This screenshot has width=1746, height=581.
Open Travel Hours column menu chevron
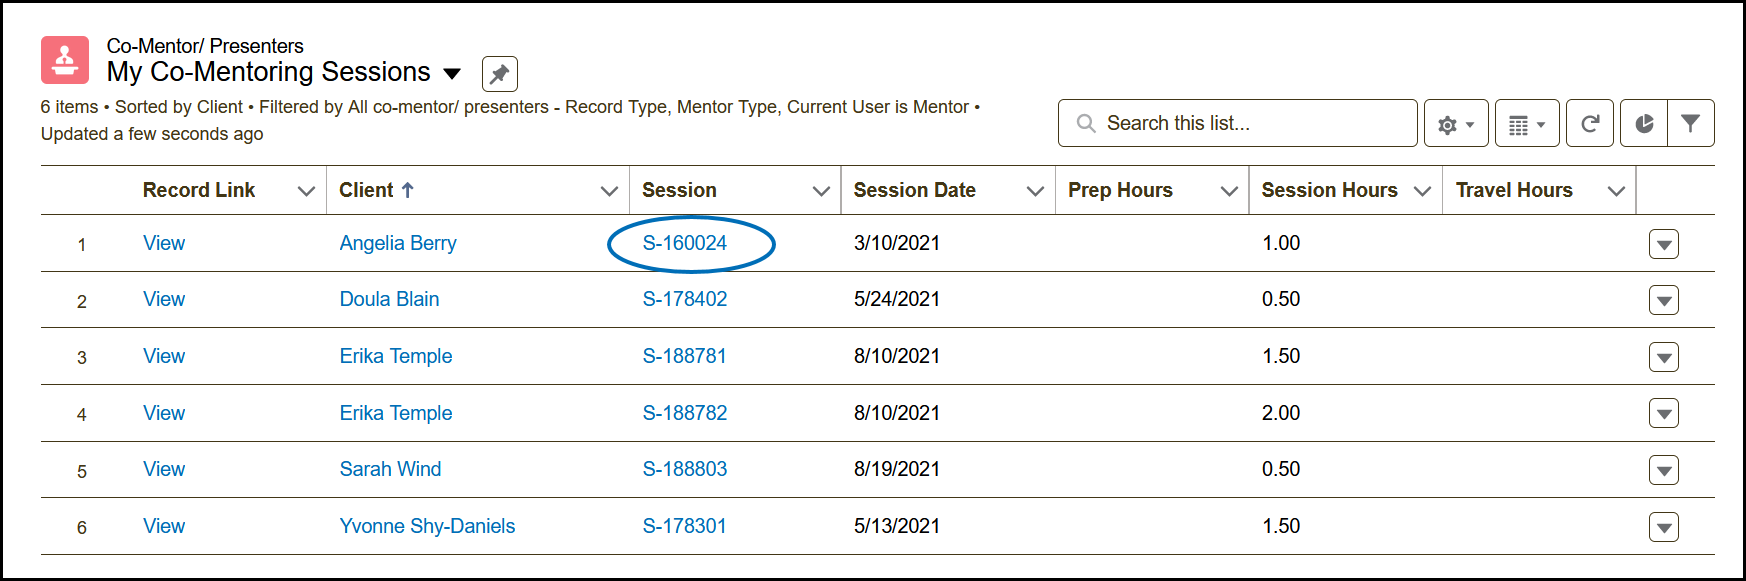[x=1616, y=191]
